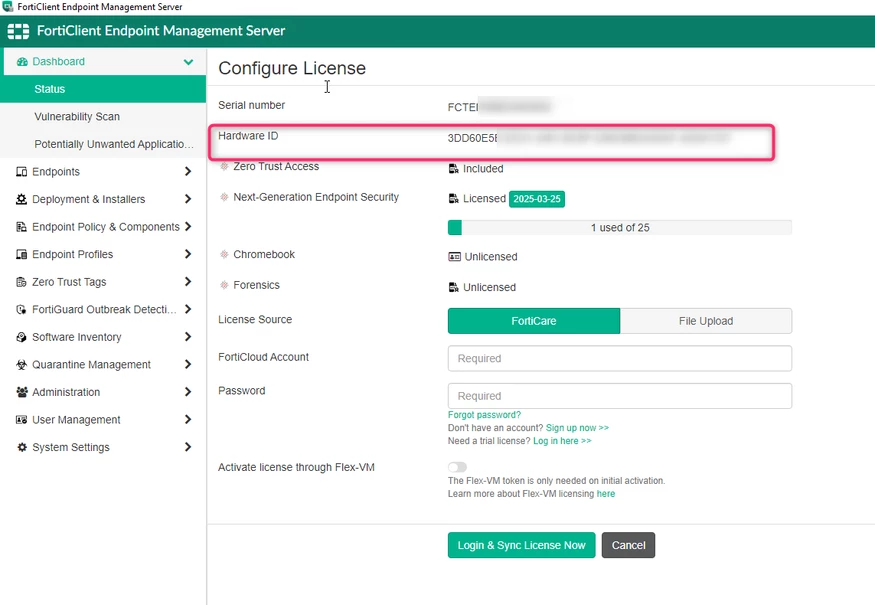Open Potentially Unwanted Applications page

(x=103, y=144)
